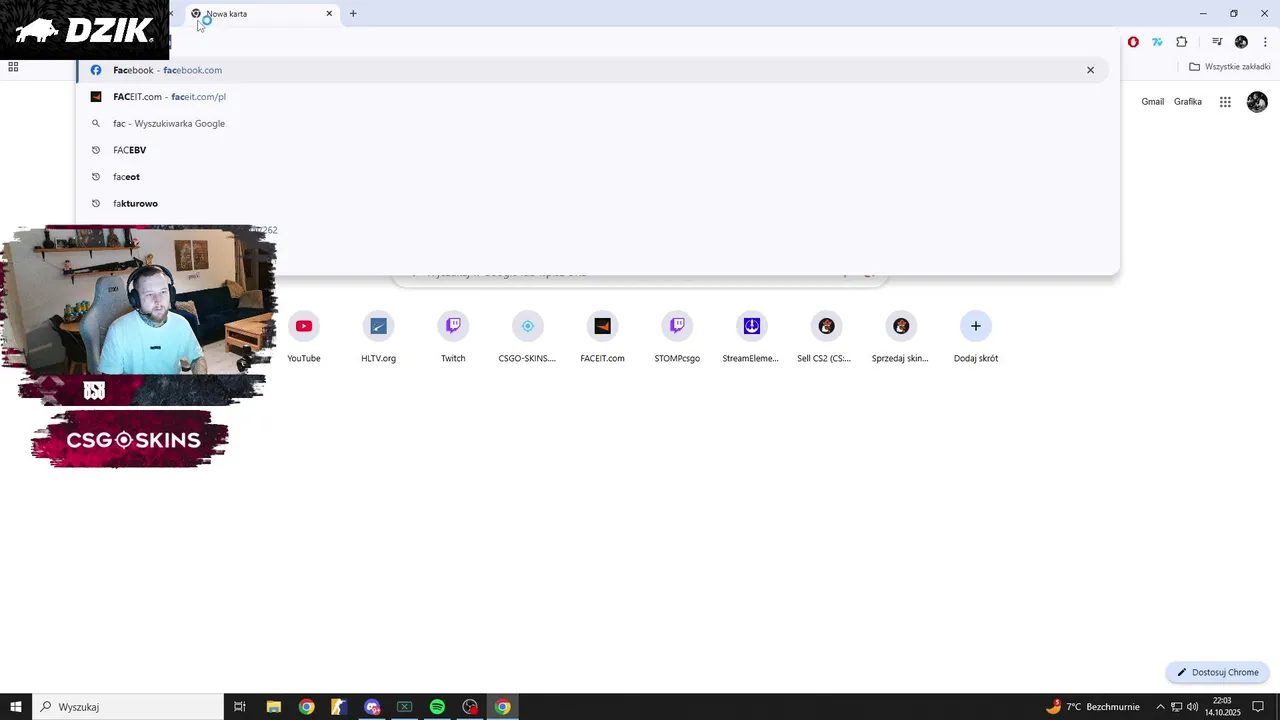Open the media controls icon

coord(1217,42)
